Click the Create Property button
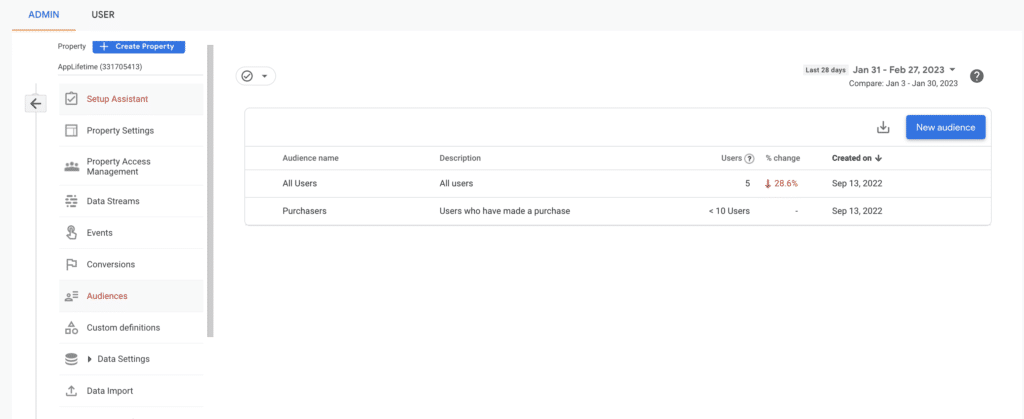The height and width of the screenshot is (419, 1024). coord(139,46)
